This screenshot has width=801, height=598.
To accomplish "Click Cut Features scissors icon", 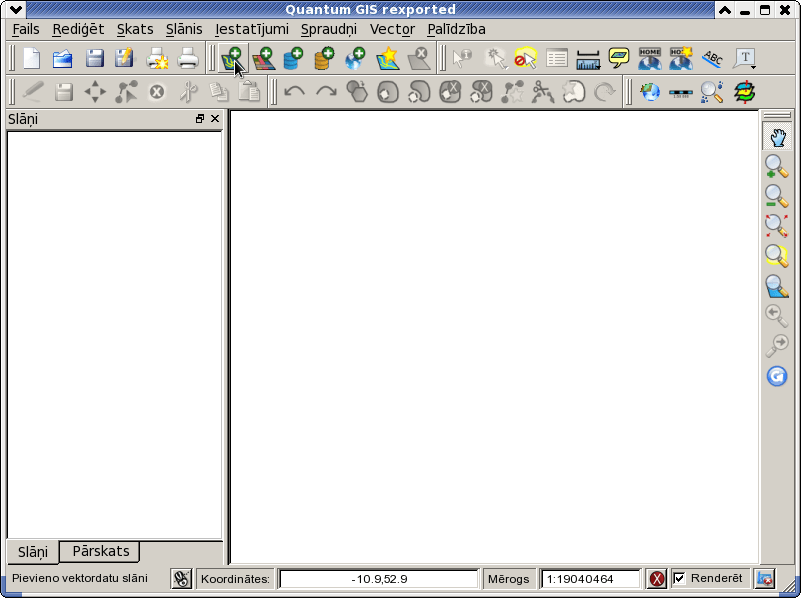I will [x=189, y=92].
